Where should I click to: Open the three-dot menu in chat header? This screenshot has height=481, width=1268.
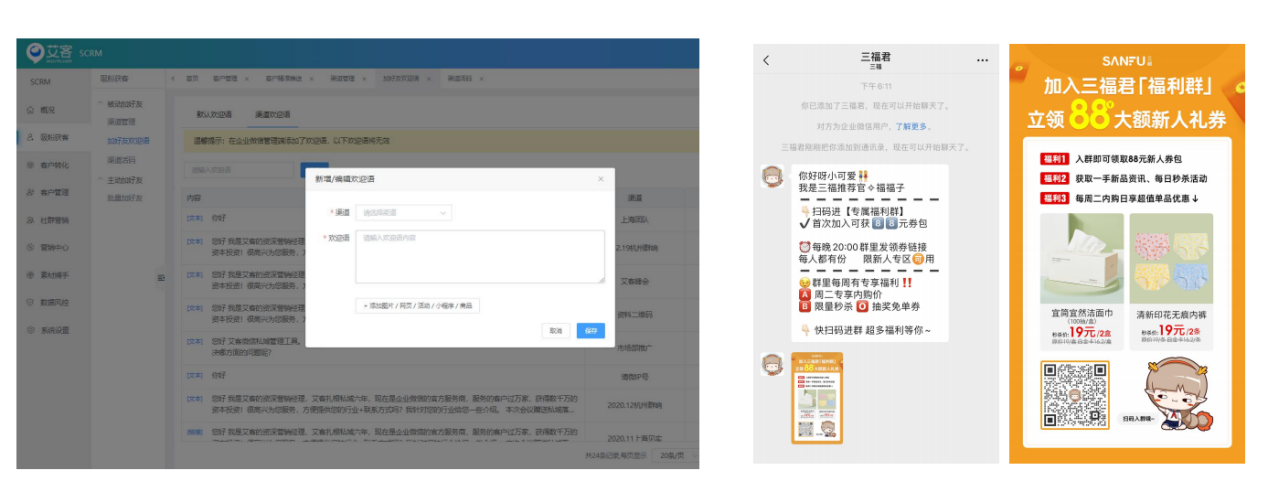[982, 60]
